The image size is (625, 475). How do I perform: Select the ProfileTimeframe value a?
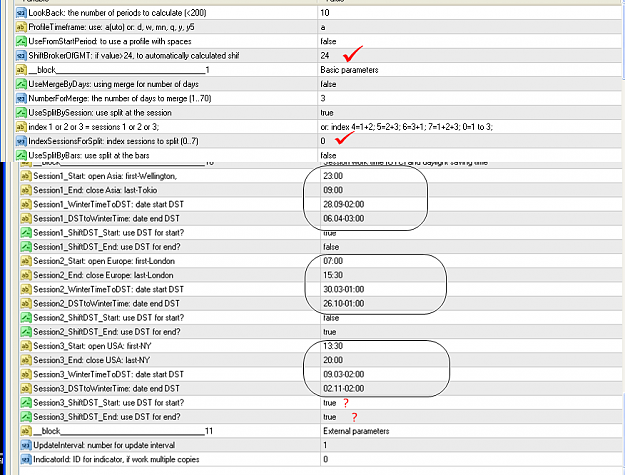point(323,27)
